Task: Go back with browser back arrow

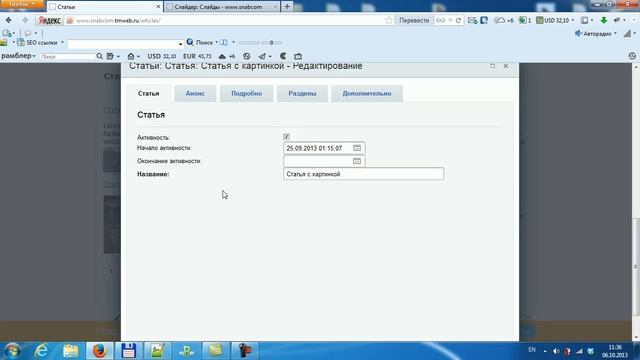Action: pos(9,20)
